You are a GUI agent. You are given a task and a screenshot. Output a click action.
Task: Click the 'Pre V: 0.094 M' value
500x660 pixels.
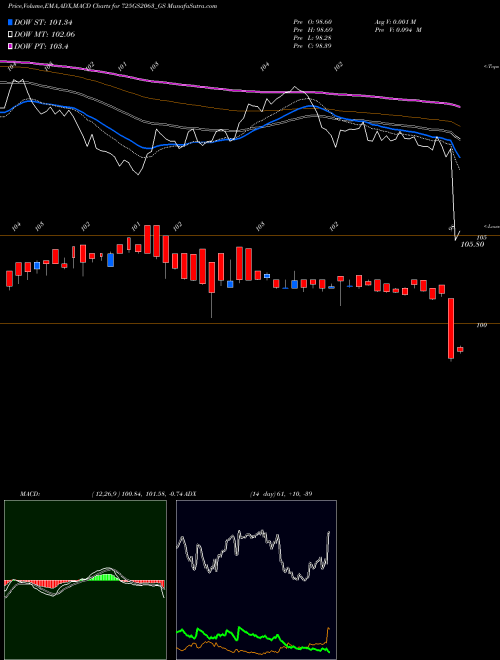coord(398,30)
